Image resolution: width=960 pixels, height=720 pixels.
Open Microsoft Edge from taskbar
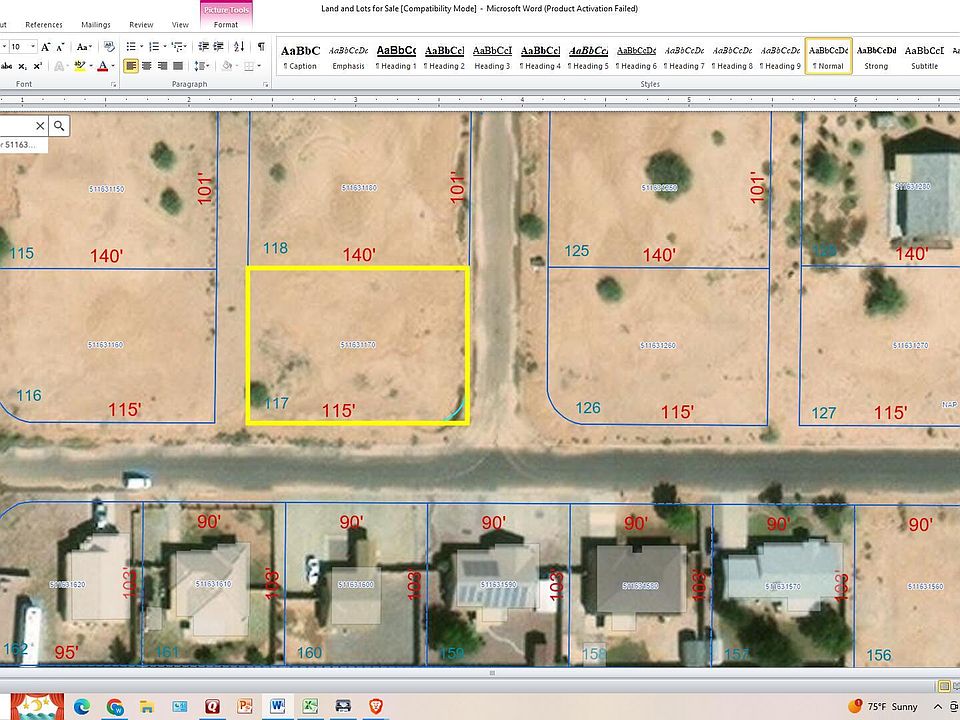(x=82, y=707)
